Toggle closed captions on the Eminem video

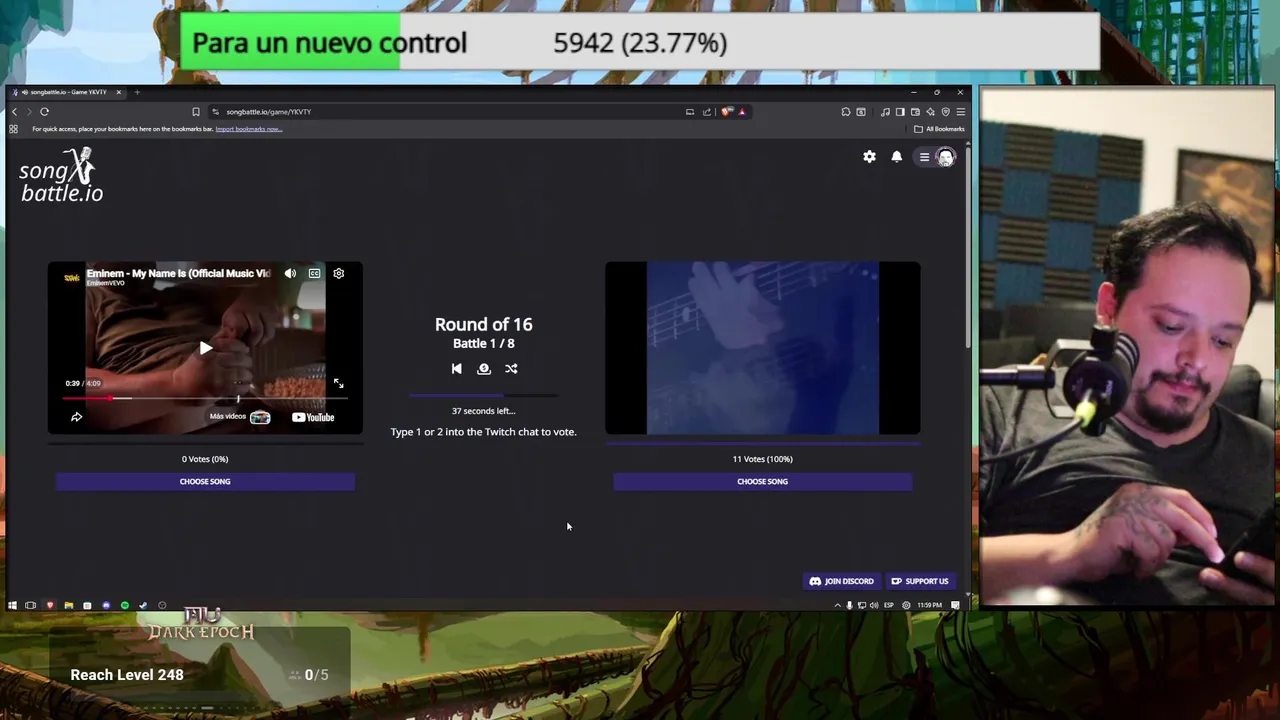coord(314,273)
